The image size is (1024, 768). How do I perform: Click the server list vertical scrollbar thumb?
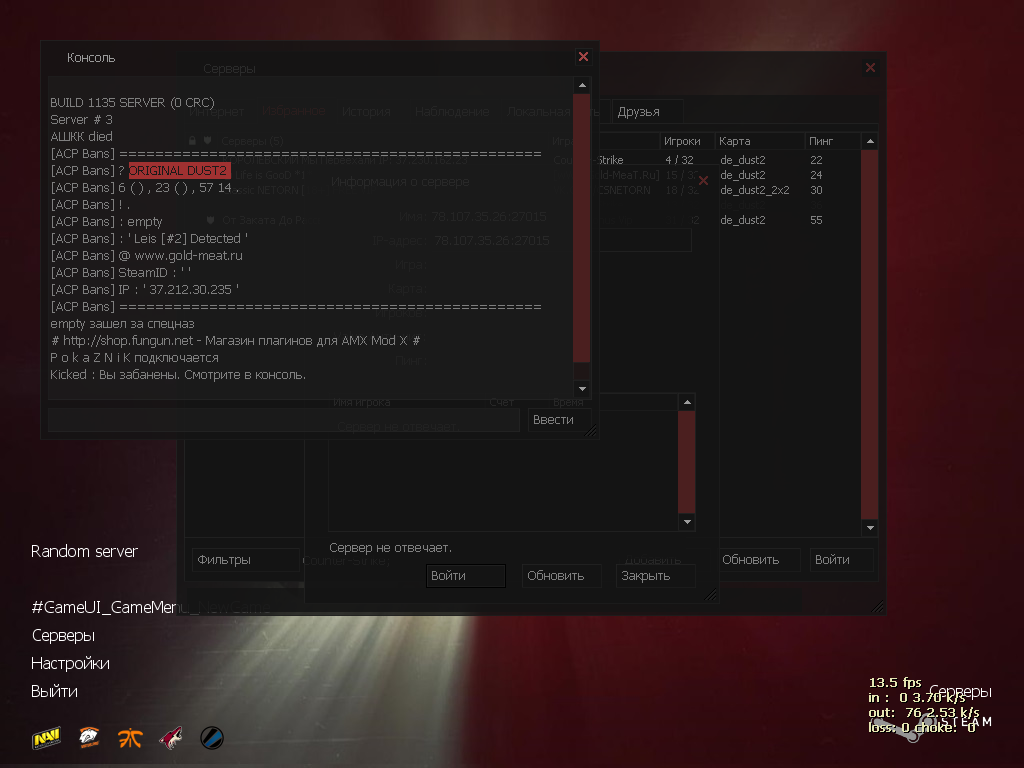click(870, 334)
